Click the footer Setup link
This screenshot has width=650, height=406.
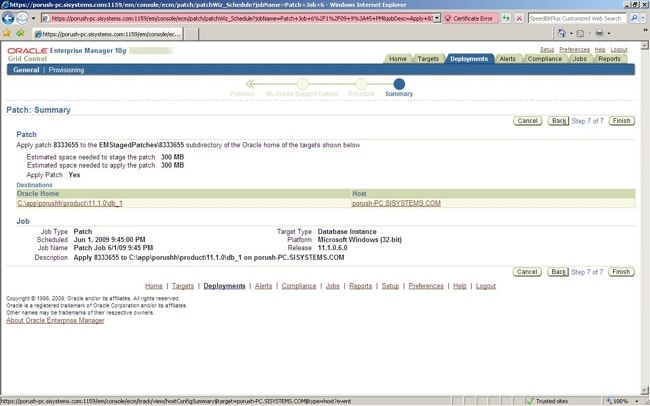click(x=390, y=286)
